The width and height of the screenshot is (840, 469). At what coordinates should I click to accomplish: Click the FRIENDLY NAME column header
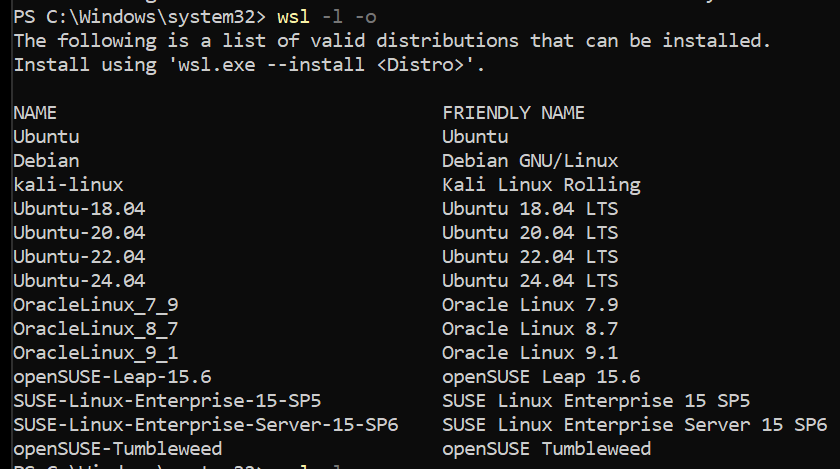click(x=513, y=113)
